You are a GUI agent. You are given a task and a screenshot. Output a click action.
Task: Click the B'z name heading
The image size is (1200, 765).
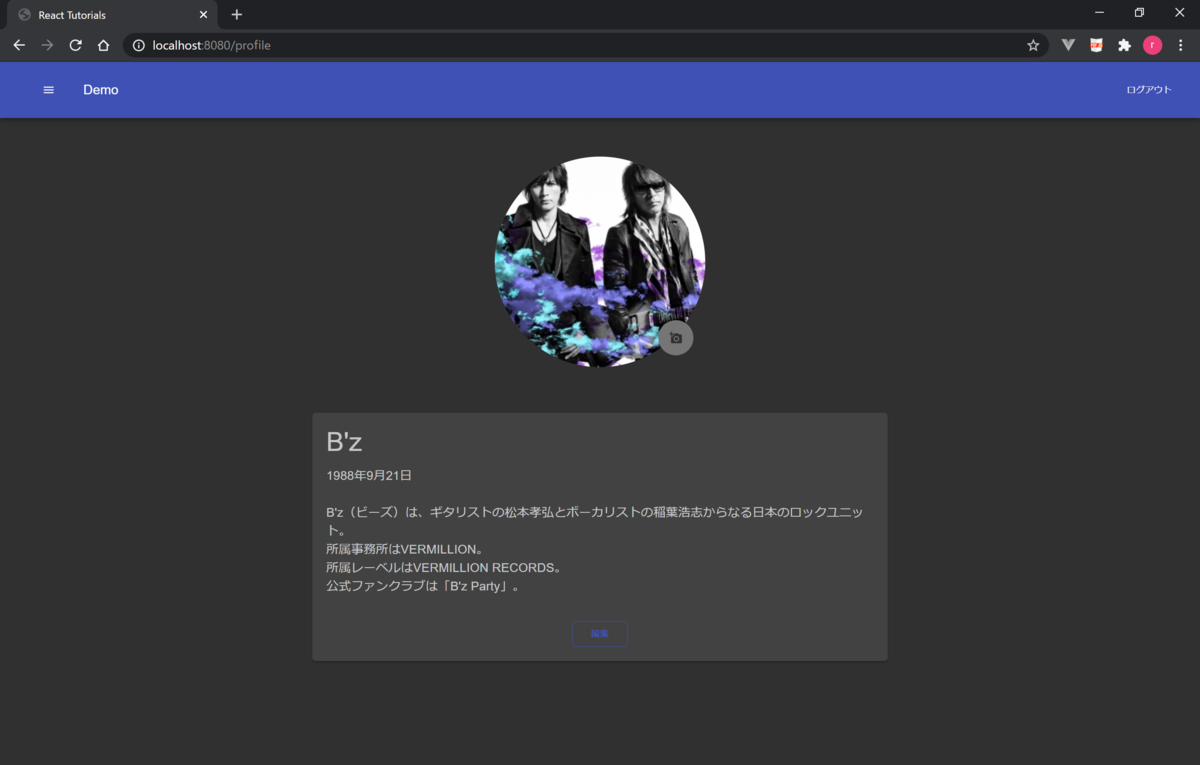[x=344, y=442]
